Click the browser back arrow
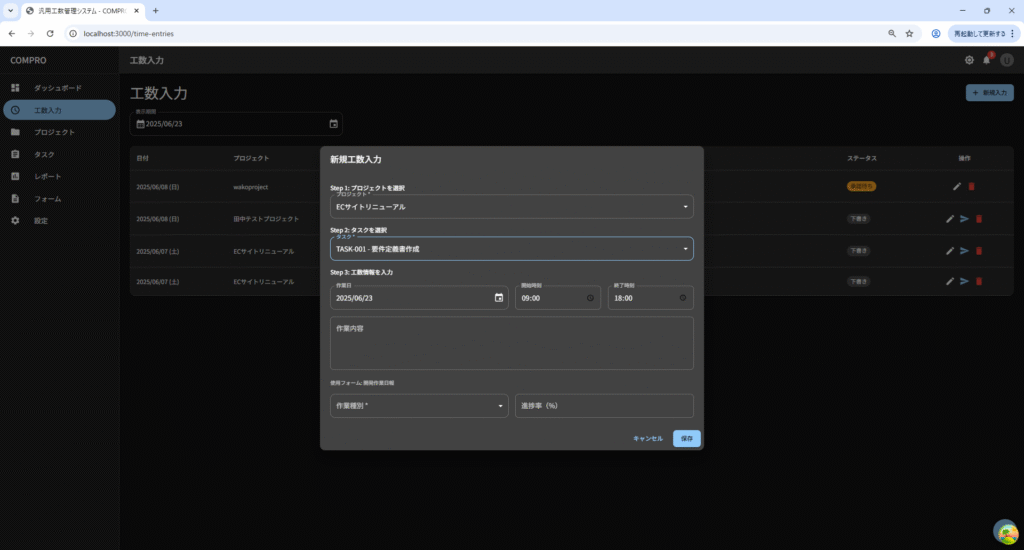This screenshot has height=550, width=1024. coord(12,33)
